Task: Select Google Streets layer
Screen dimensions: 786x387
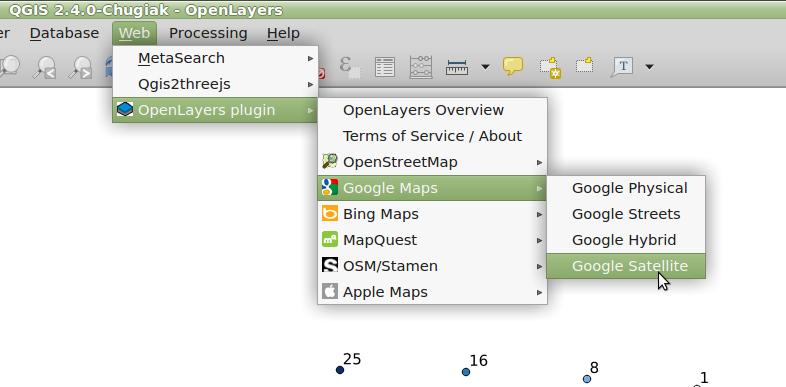Action: coord(626,214)
